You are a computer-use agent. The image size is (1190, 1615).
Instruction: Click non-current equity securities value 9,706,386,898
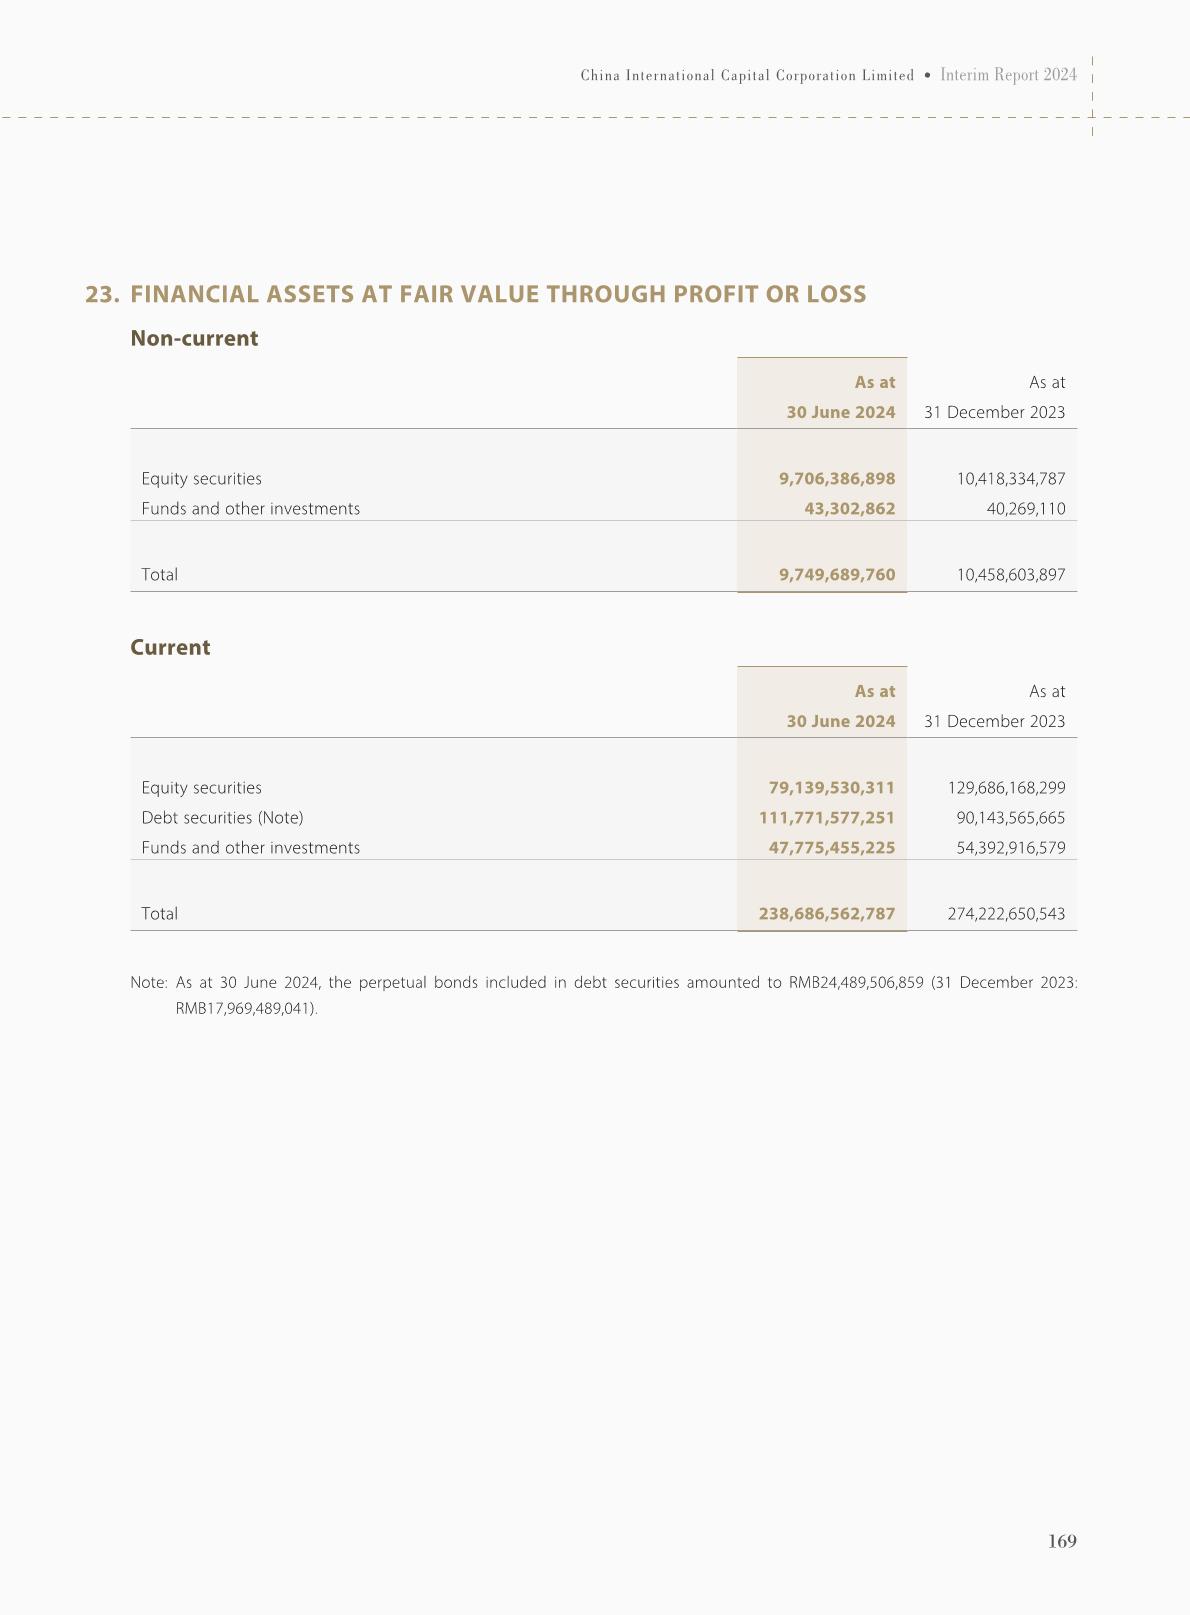[x=837, y=479]
